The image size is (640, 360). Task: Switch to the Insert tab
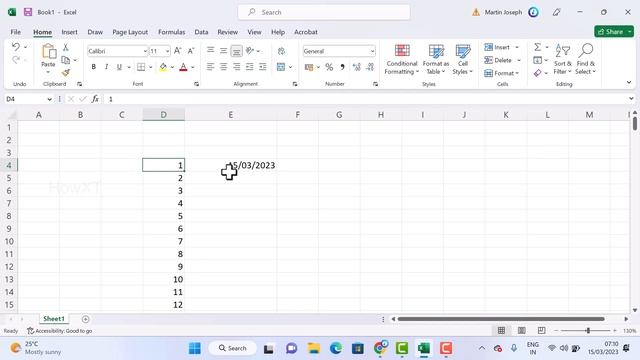pyautogui.click(x=69, y=32)
